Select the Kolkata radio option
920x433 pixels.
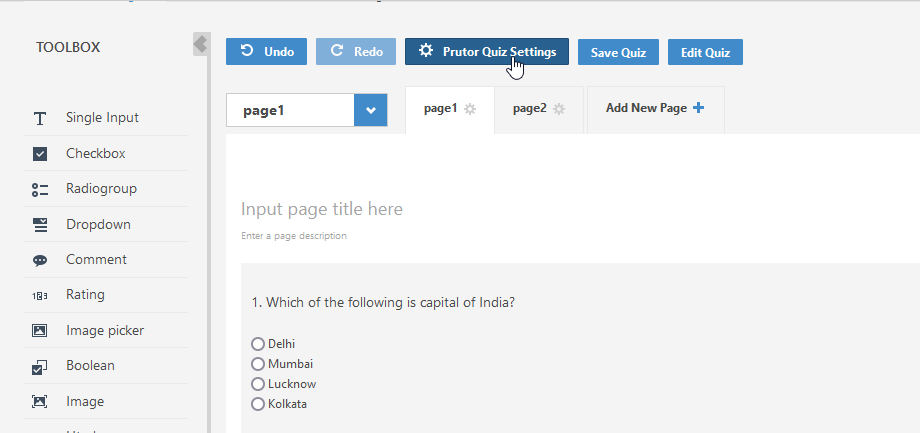click(x=258, y=404)
